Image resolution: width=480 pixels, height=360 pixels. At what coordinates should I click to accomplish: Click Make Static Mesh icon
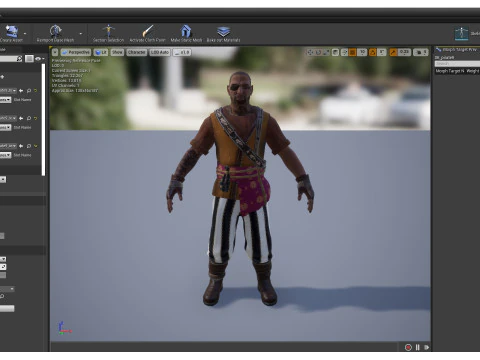186,33
